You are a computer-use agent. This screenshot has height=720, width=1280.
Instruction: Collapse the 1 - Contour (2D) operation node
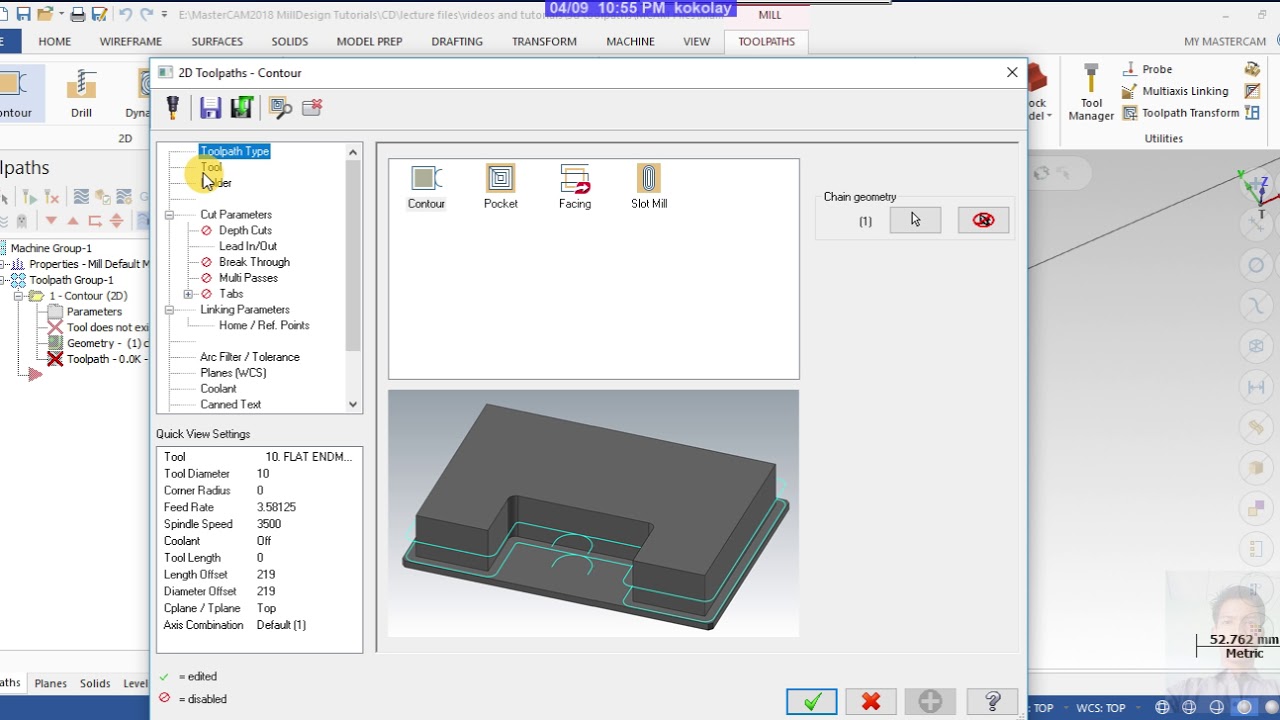[18, 296]
